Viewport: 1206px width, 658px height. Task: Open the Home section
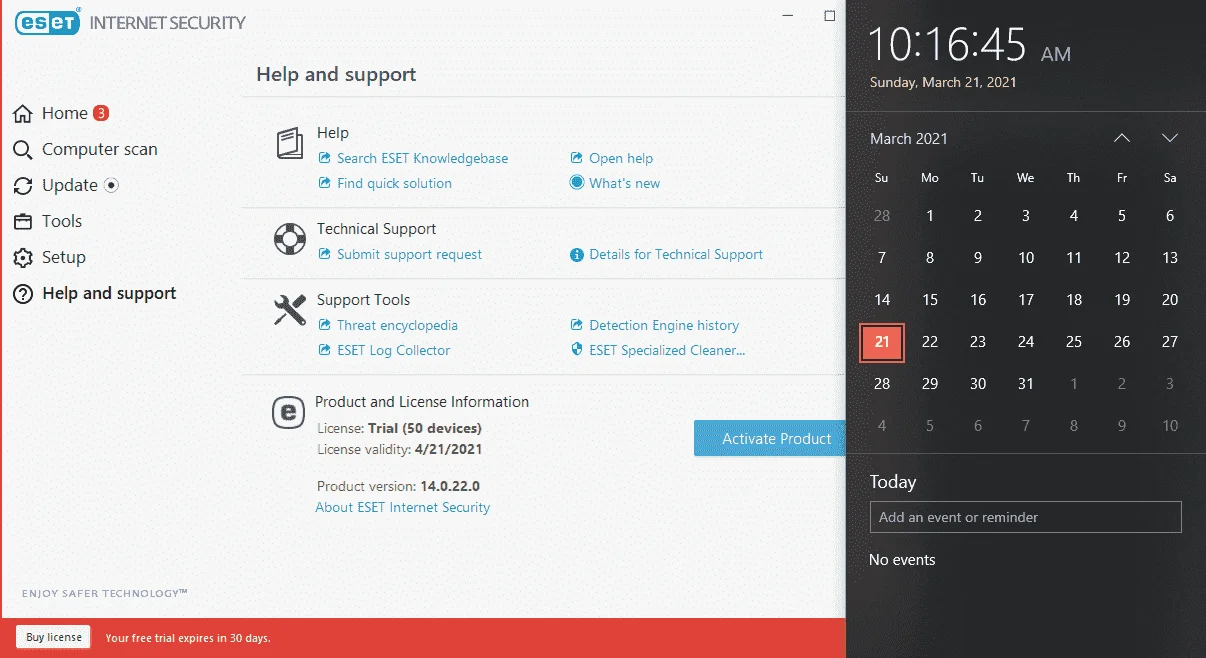pyautogui.click(x=65, y=114)
